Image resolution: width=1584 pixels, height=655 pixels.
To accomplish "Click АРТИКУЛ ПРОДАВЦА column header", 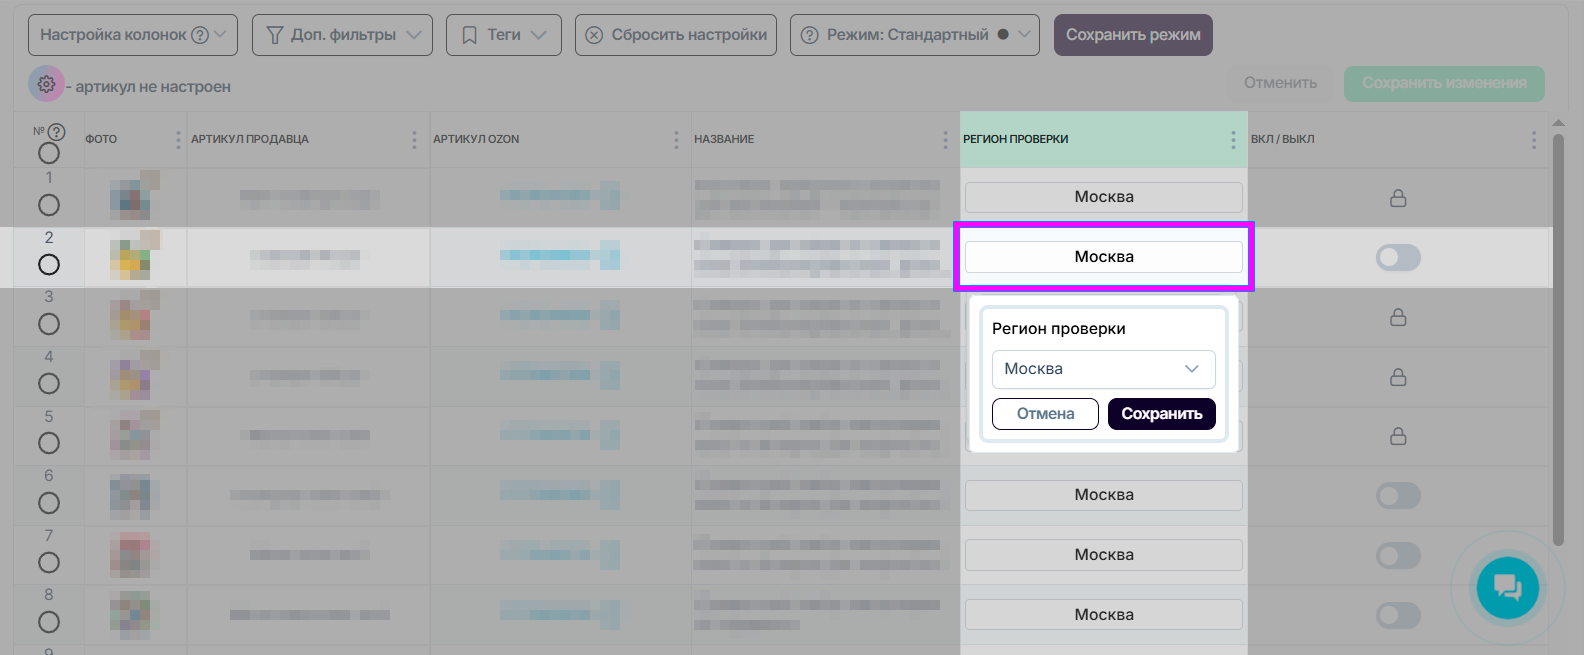I will (250, 140).
